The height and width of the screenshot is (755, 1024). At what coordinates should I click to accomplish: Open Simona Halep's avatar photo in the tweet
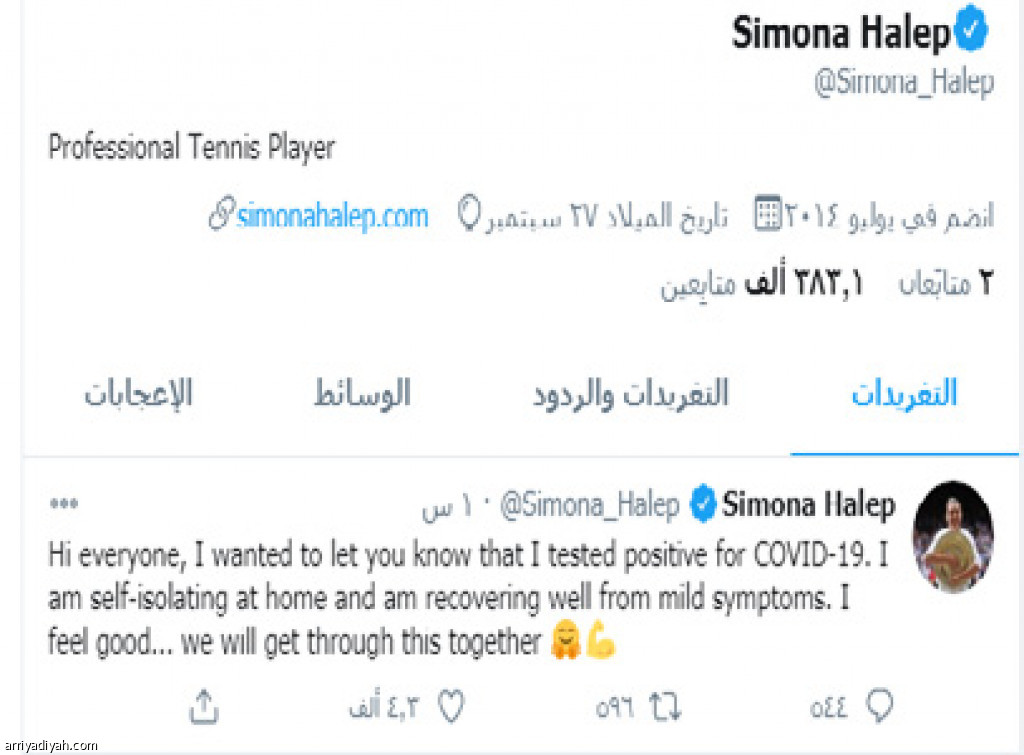point(954,536)
